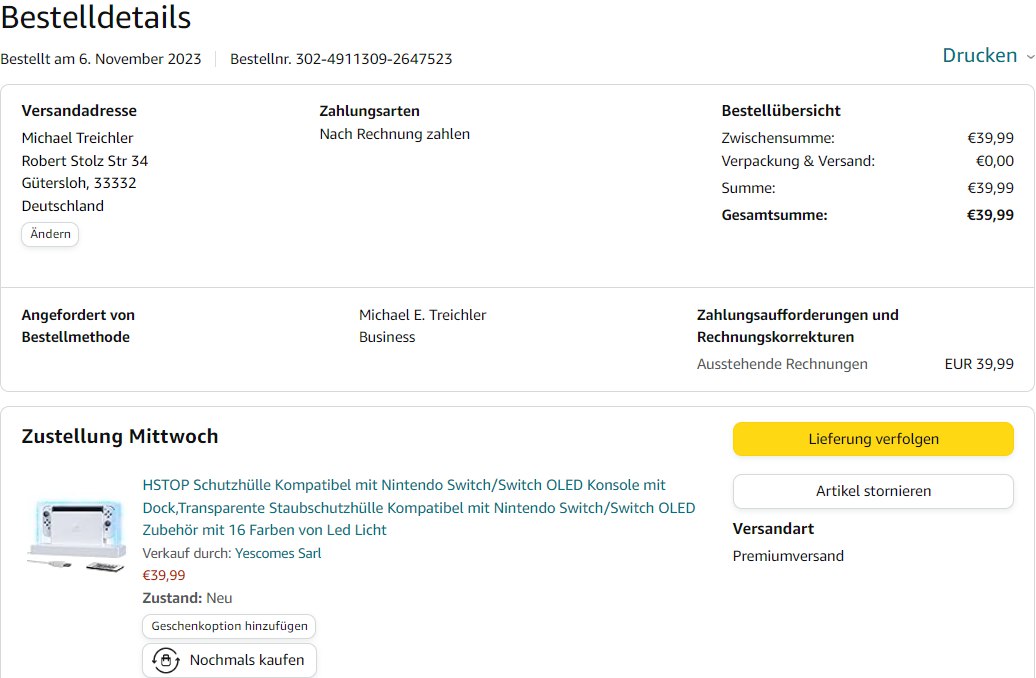Click the EUR 39,99 outstanding invoice amount
The width and height of the screenshot is (1036, 678).
point(978,364)
